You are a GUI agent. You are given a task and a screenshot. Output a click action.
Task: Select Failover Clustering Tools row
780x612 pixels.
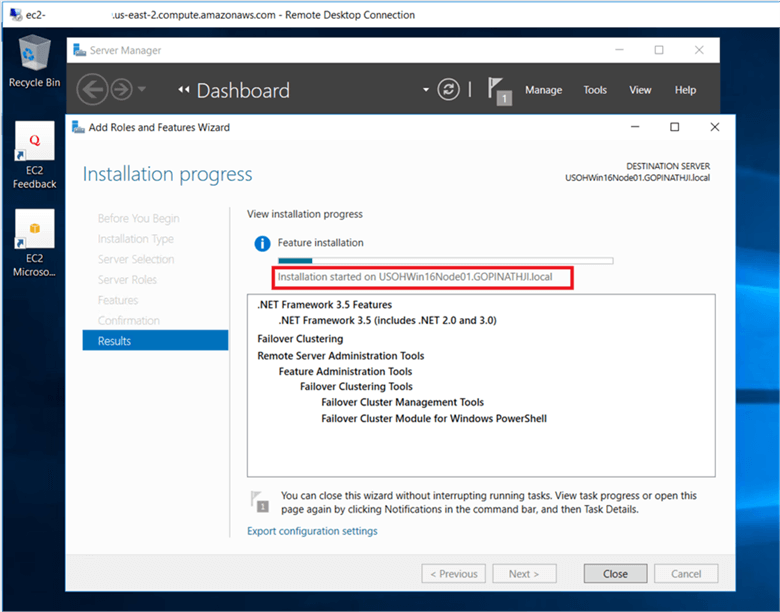point(356,387)
